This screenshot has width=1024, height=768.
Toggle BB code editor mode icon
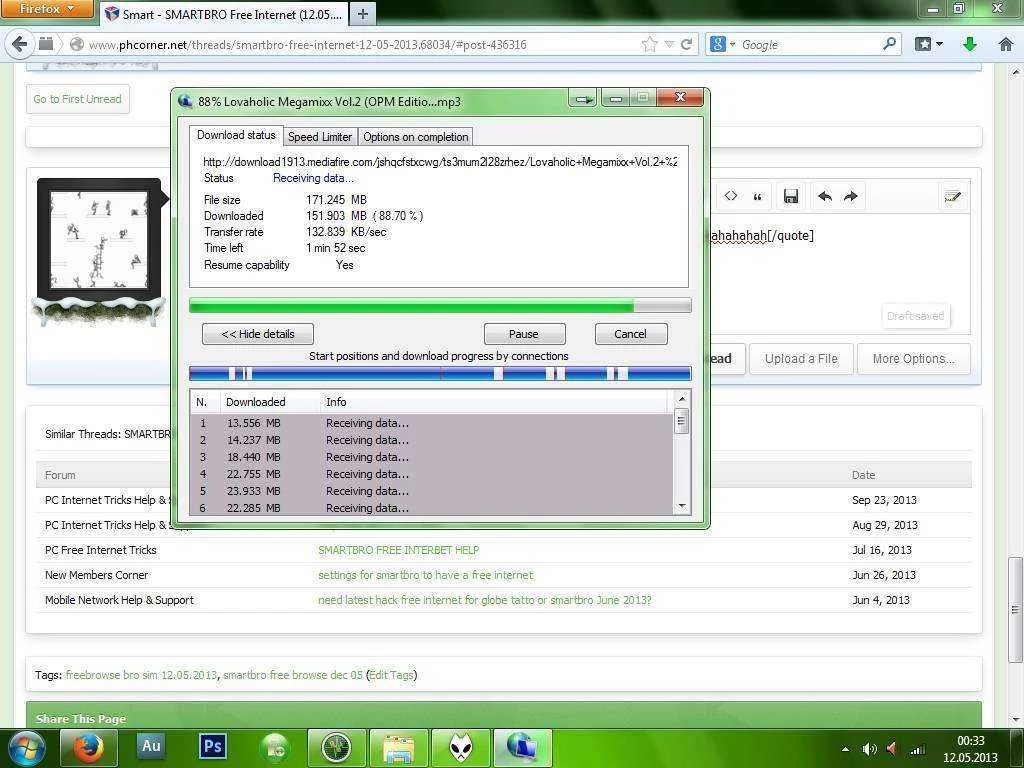pyautogui.click(x=952, y=196)
